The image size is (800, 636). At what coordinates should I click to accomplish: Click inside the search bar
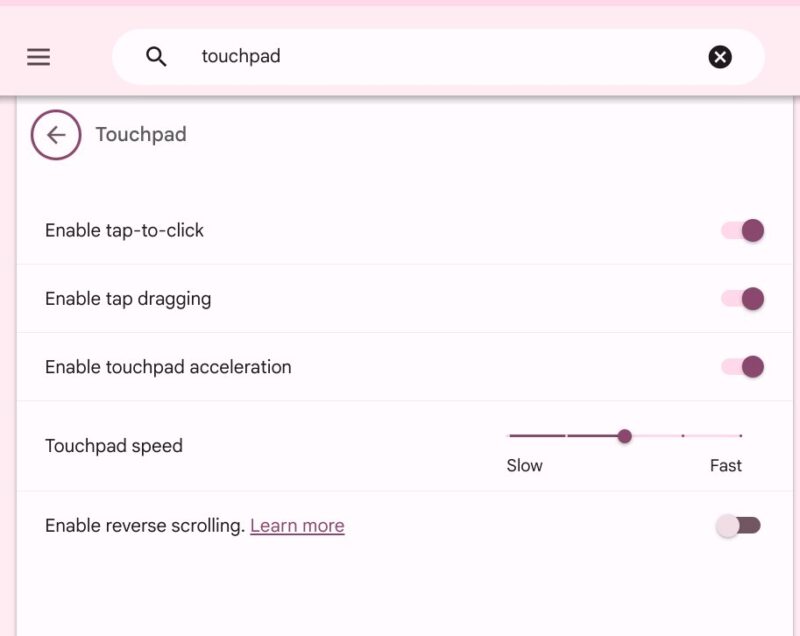pos(400,57)
